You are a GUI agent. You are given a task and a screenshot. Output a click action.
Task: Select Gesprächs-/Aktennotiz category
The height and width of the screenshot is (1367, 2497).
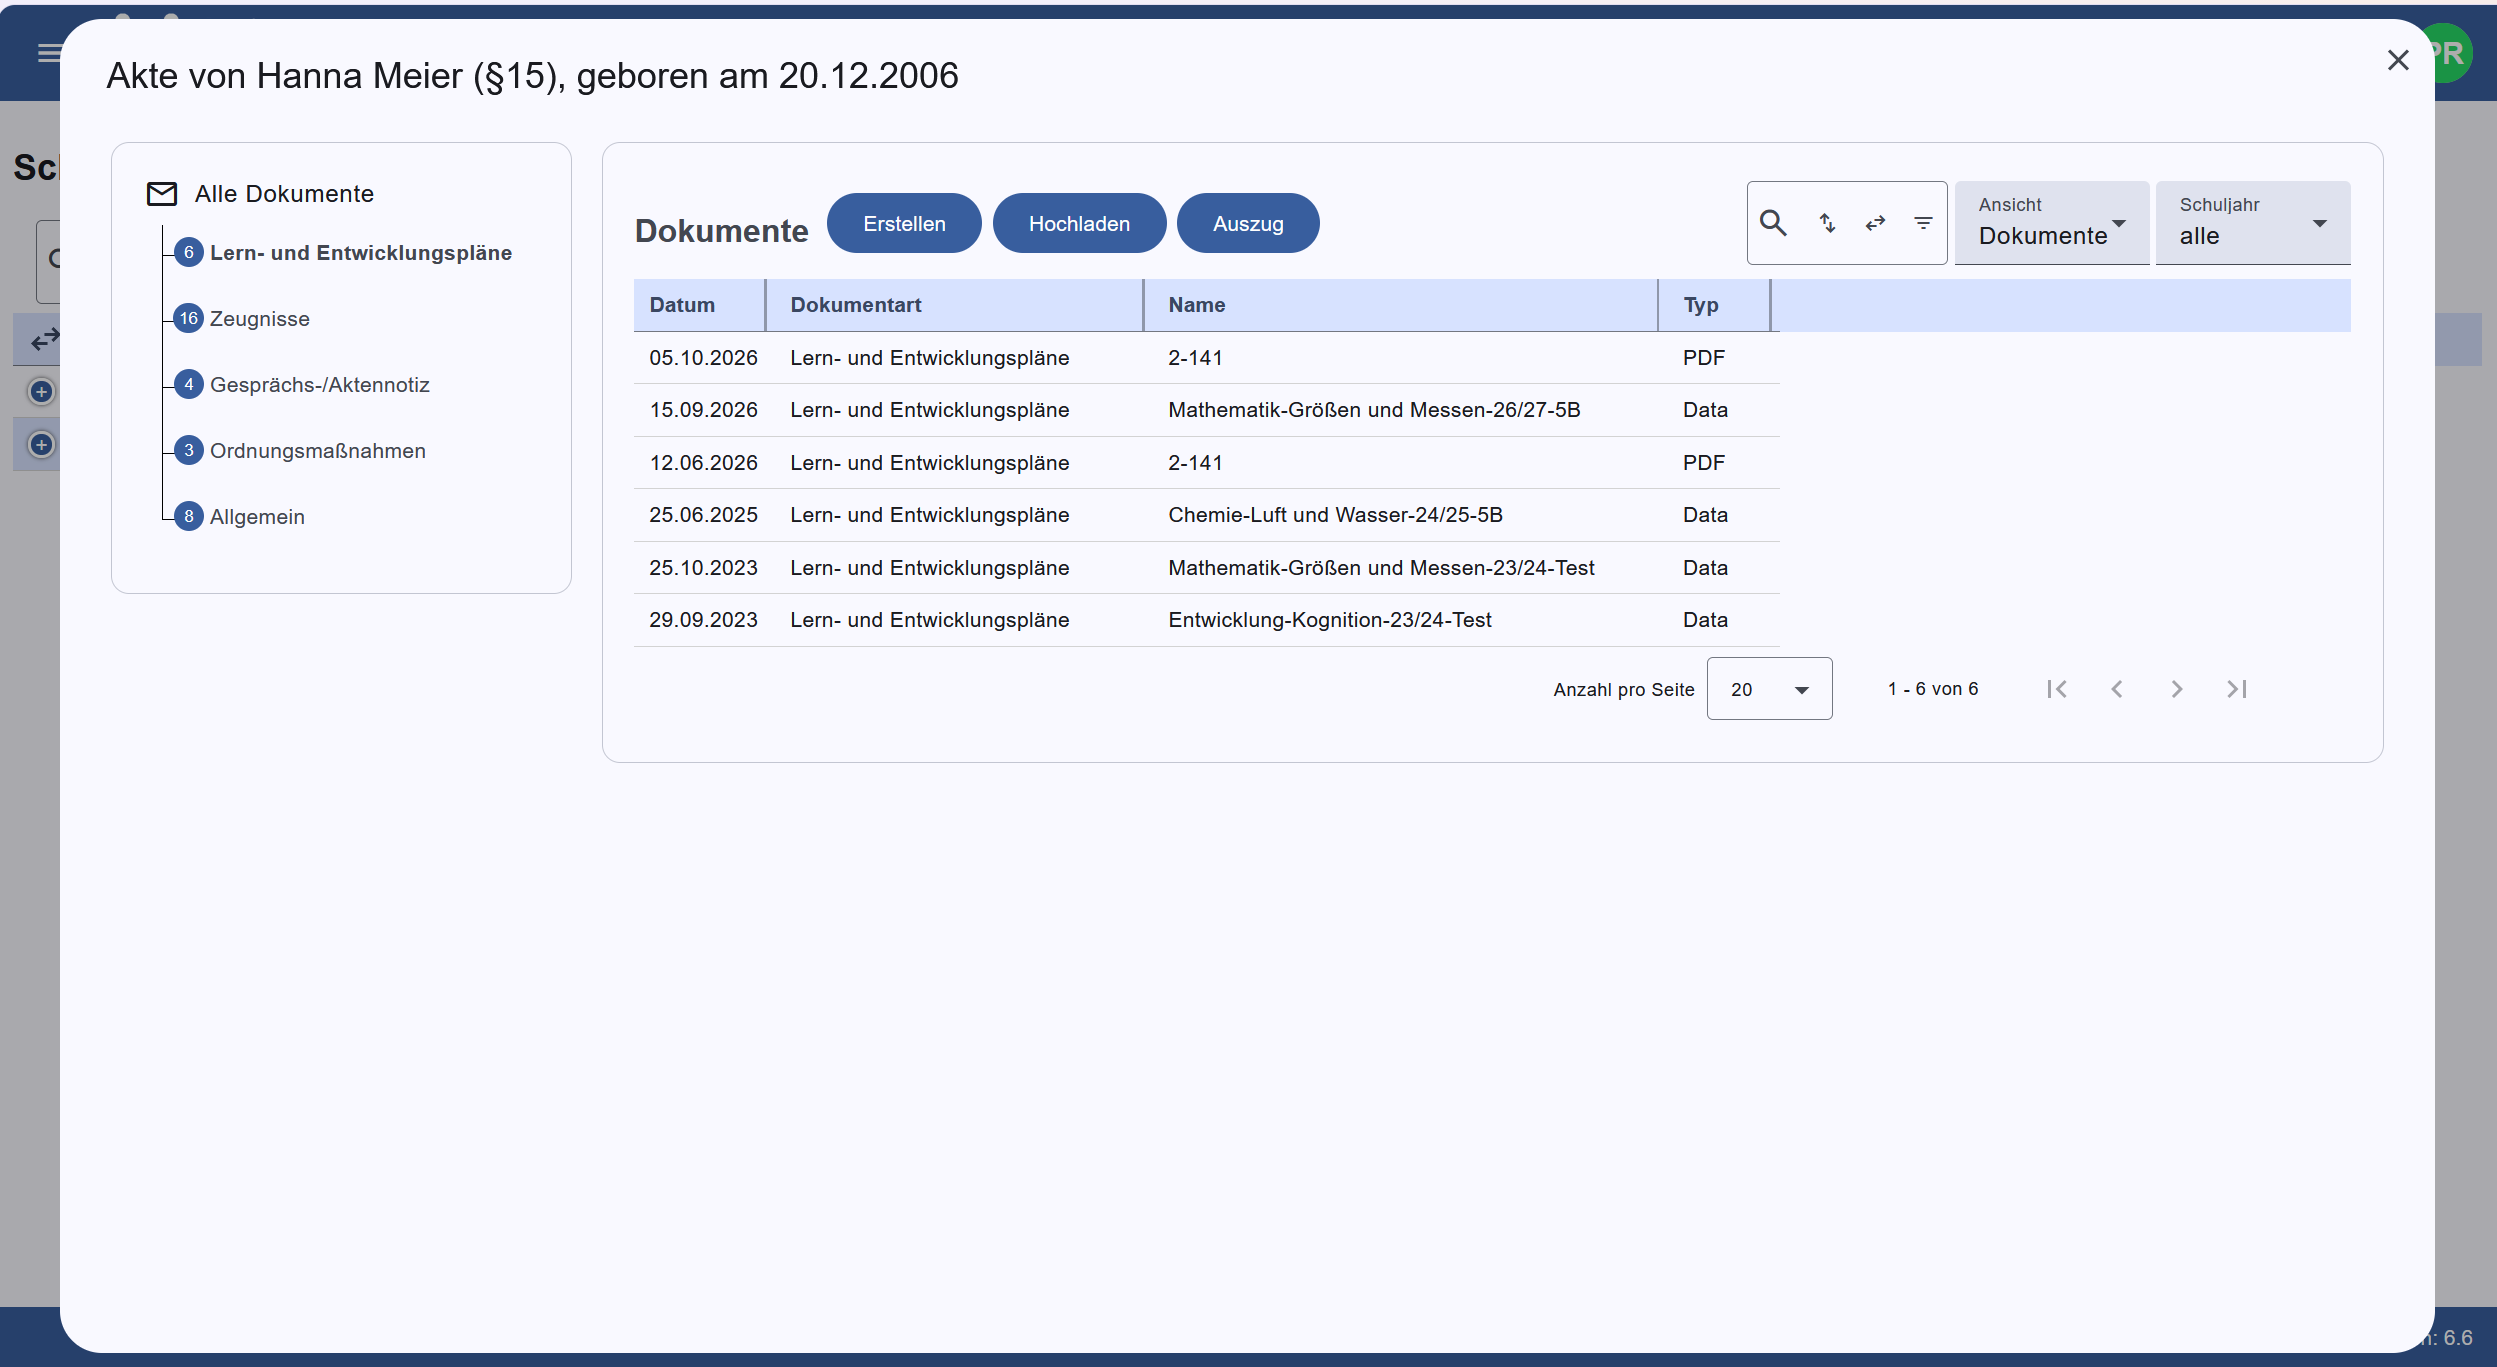[x=319, y=385]
